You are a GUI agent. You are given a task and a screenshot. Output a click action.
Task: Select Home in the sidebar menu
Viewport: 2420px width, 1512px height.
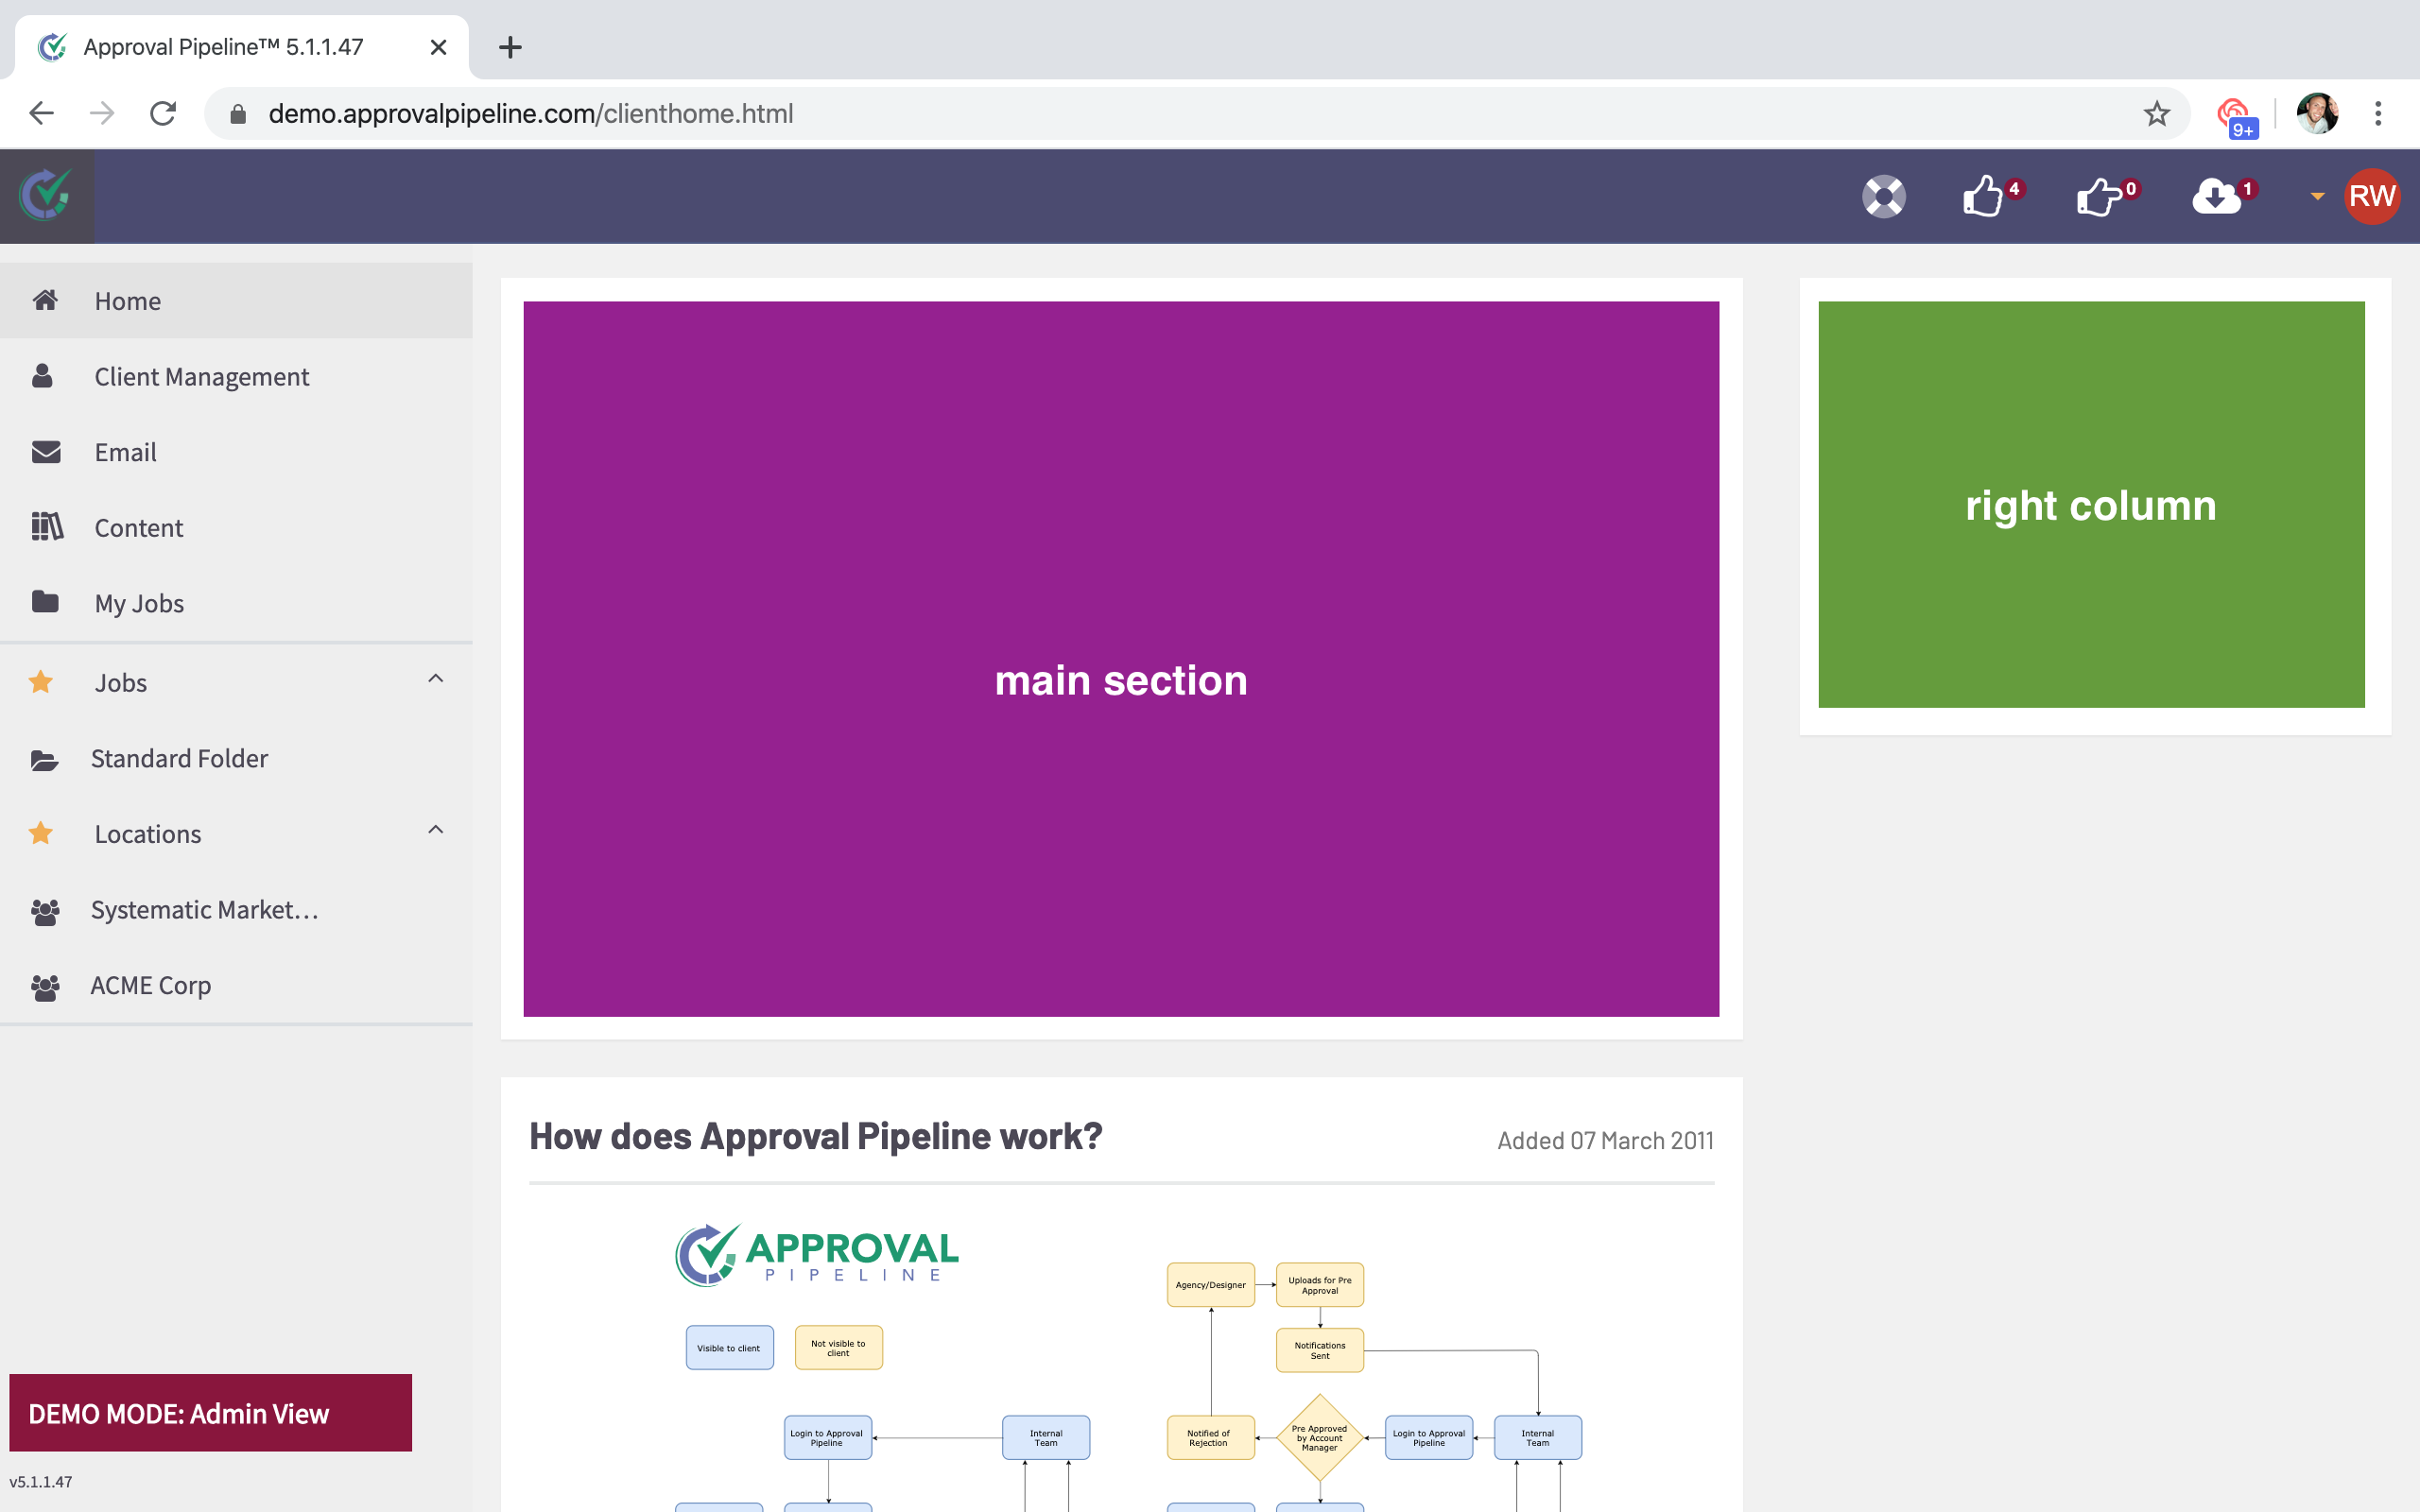(x=127, y=300)
